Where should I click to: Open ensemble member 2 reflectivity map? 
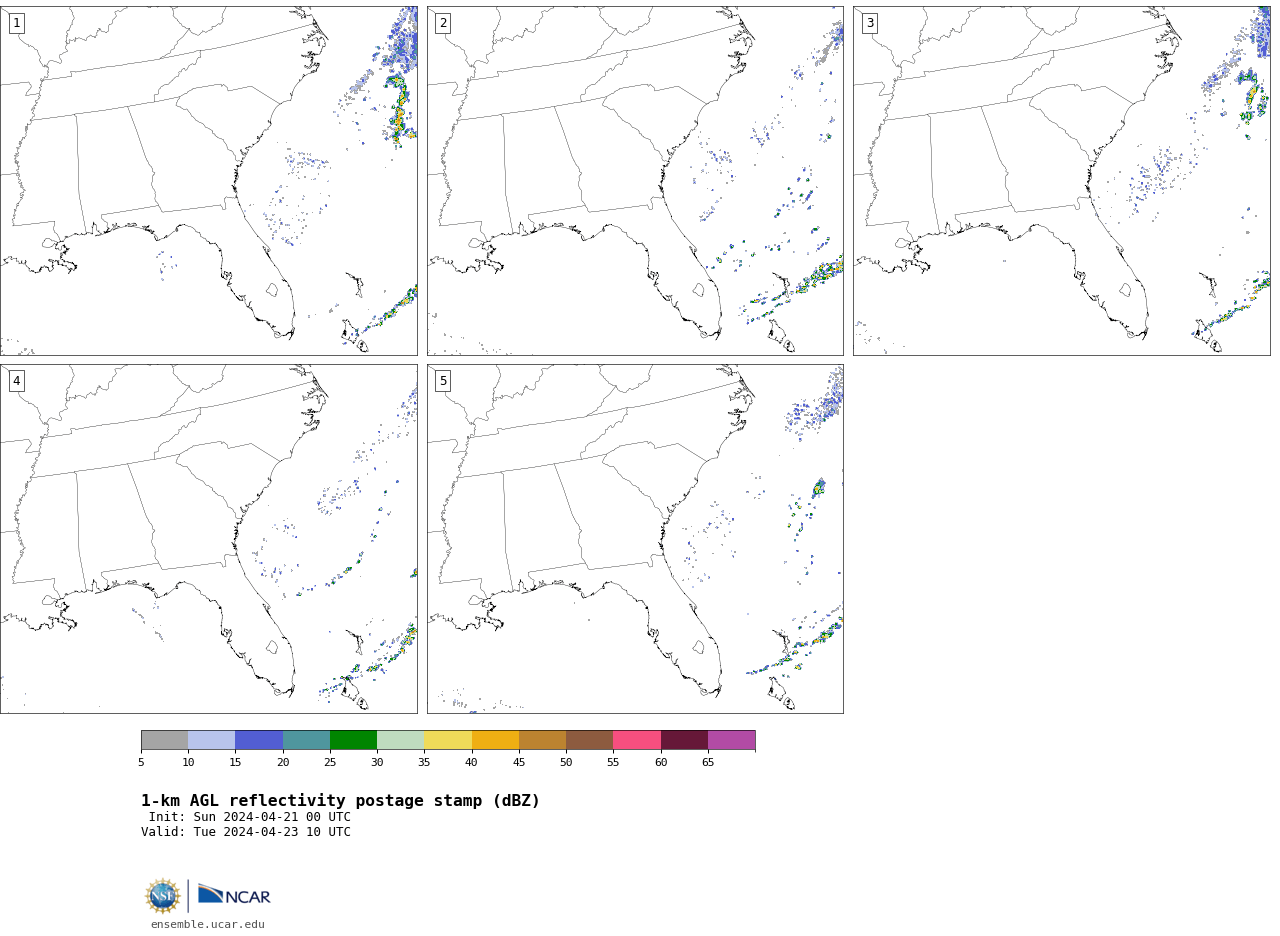coord(635,181)
